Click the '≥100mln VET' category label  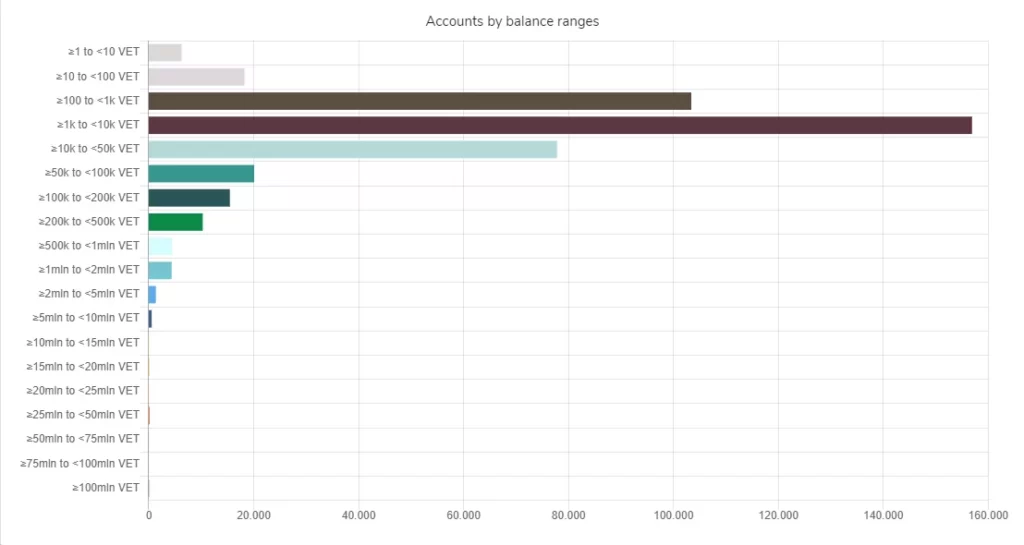105,487
